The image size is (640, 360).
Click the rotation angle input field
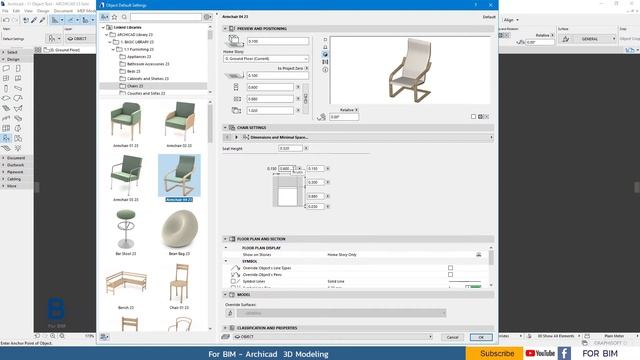click(344, 117)
